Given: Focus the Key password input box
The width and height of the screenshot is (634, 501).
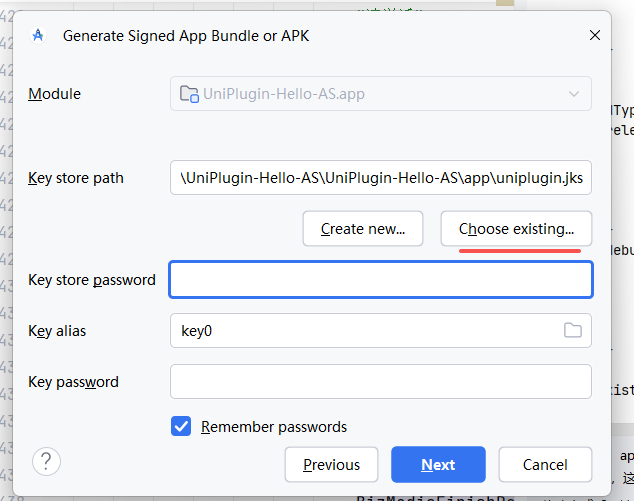Looking at the screenshot, I should pos(380,381).
